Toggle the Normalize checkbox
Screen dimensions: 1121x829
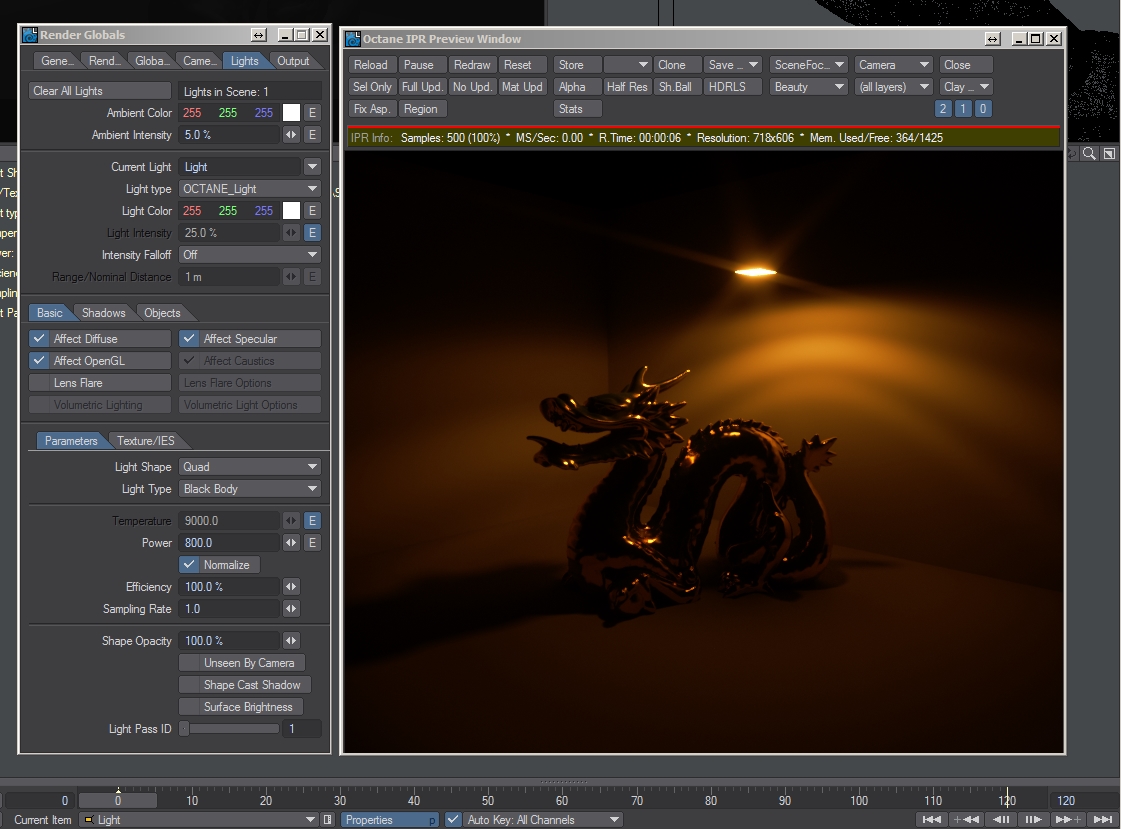[x=190, y=565]
